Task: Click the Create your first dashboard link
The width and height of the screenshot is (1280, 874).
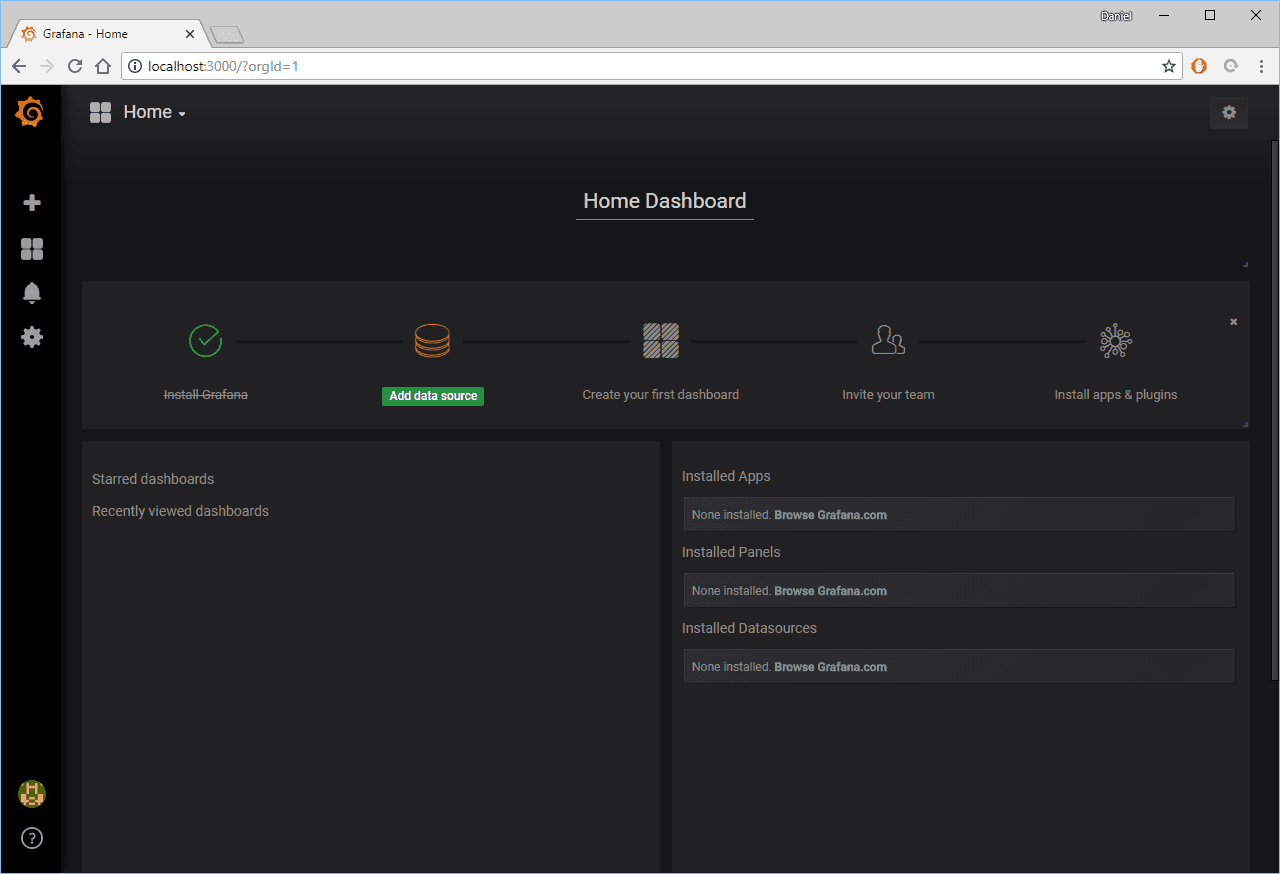Action: click(661, 395)
